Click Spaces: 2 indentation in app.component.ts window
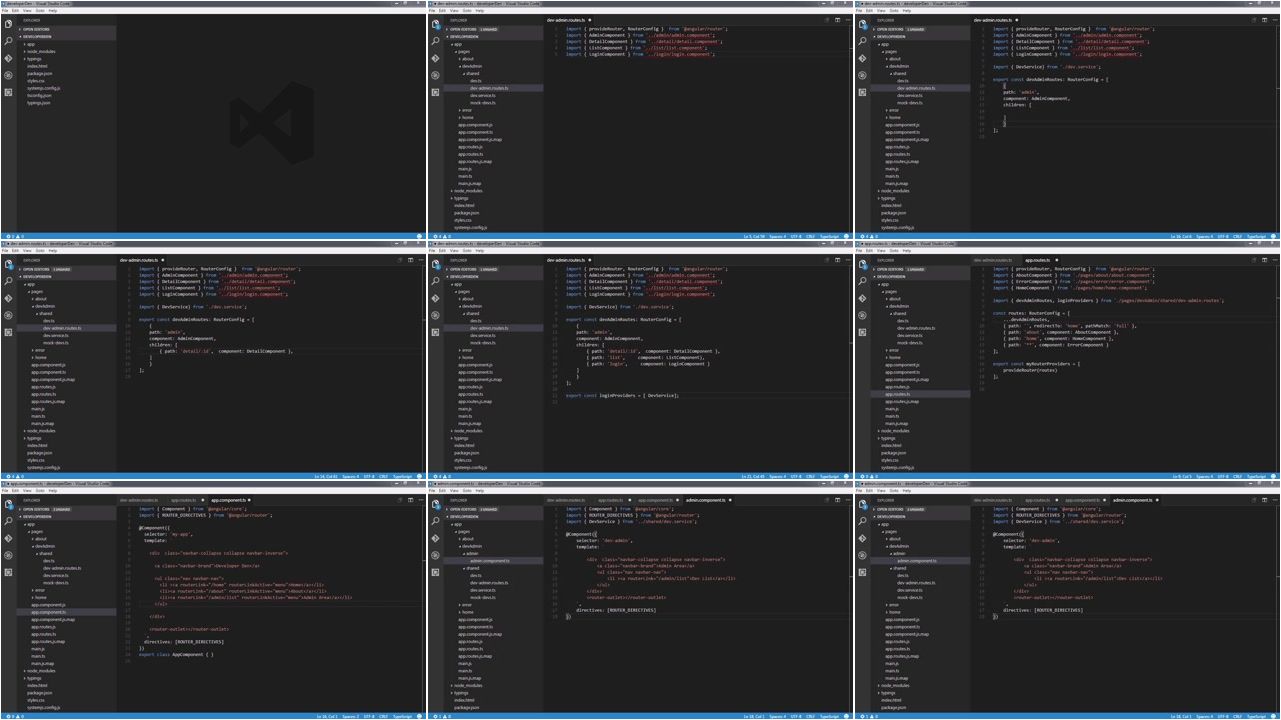1281x720 pixels. (x=350, y=716)
